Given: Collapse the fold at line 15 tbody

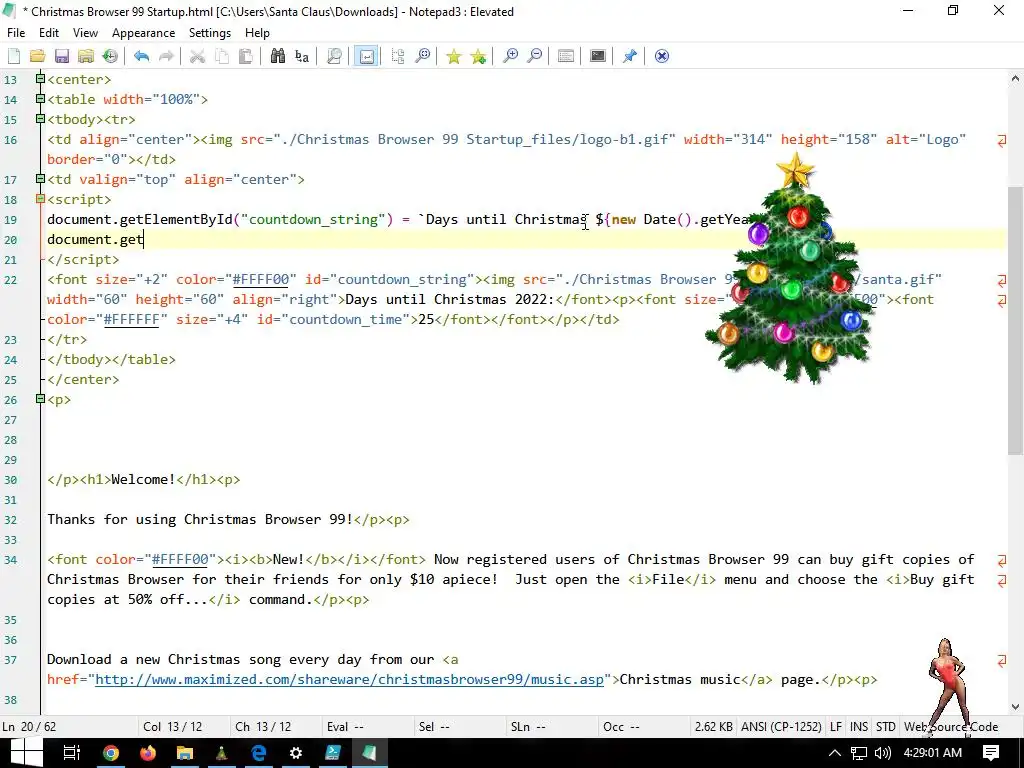Looking at the screenshot, I should [x=40, y=120].
